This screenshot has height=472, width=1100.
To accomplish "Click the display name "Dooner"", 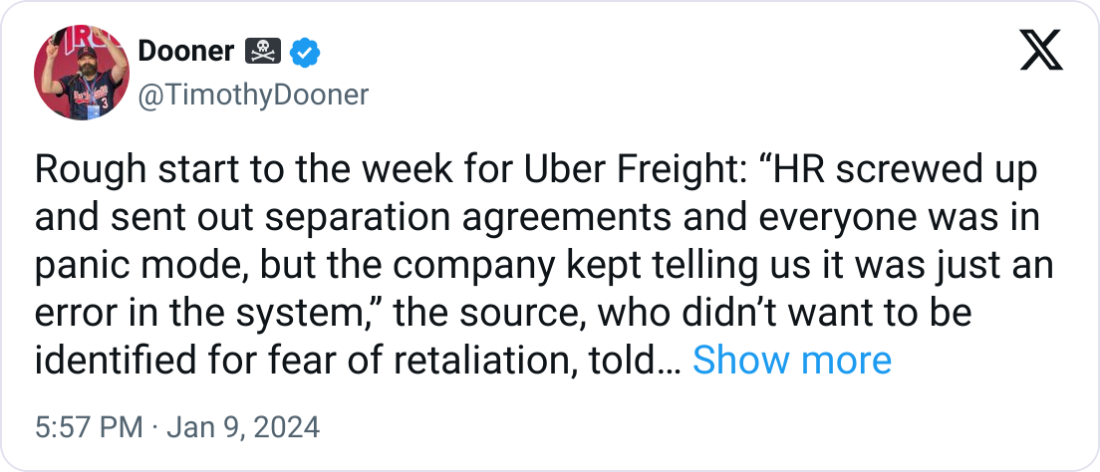I will tap(184, 51).
